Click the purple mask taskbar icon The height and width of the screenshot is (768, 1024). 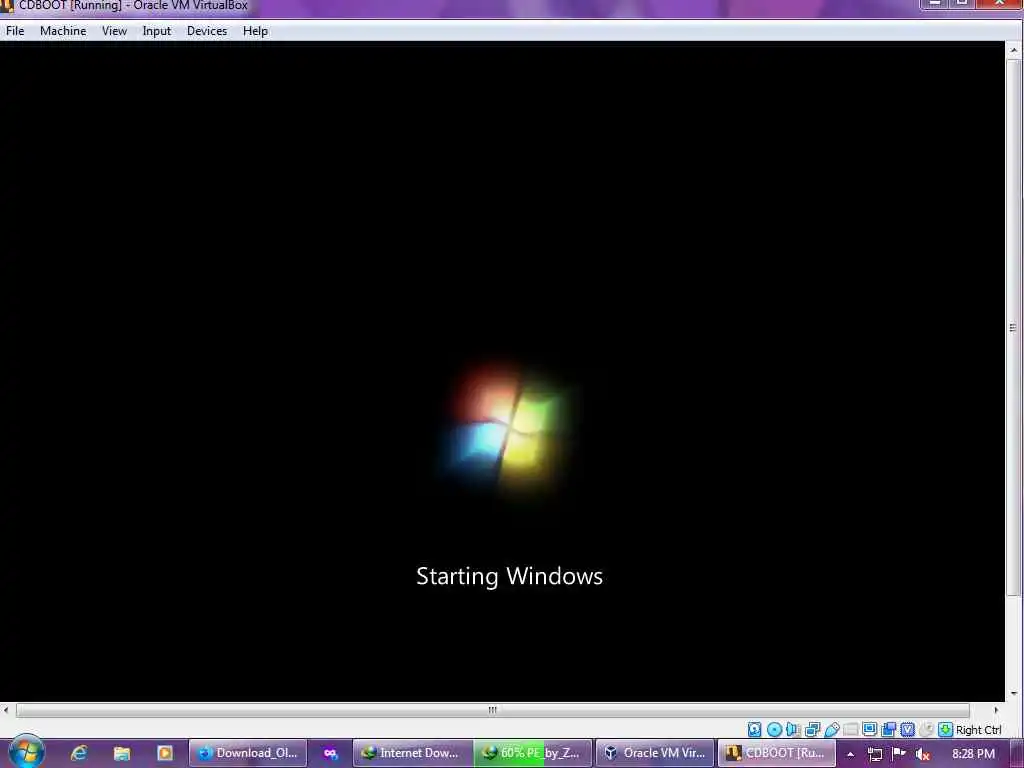(x=330, y=753)
